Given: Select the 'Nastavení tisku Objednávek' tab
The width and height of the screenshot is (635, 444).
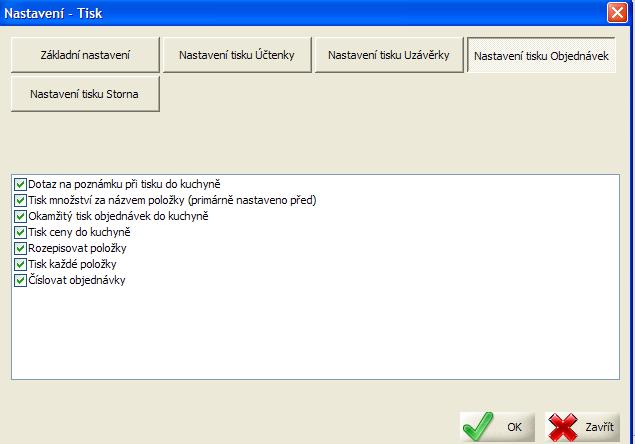Looking at the screenshot, I should tap(541, 56).
